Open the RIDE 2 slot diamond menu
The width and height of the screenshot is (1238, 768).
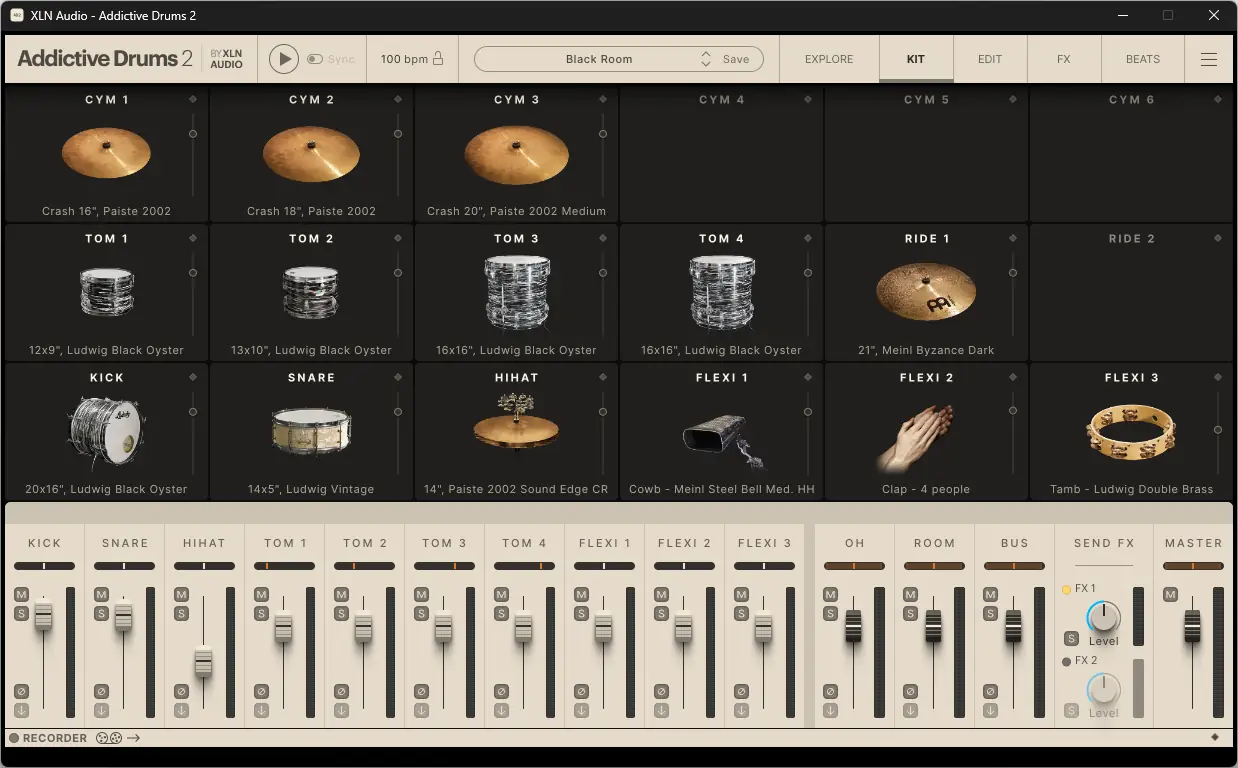click(x=1218, y=238)
